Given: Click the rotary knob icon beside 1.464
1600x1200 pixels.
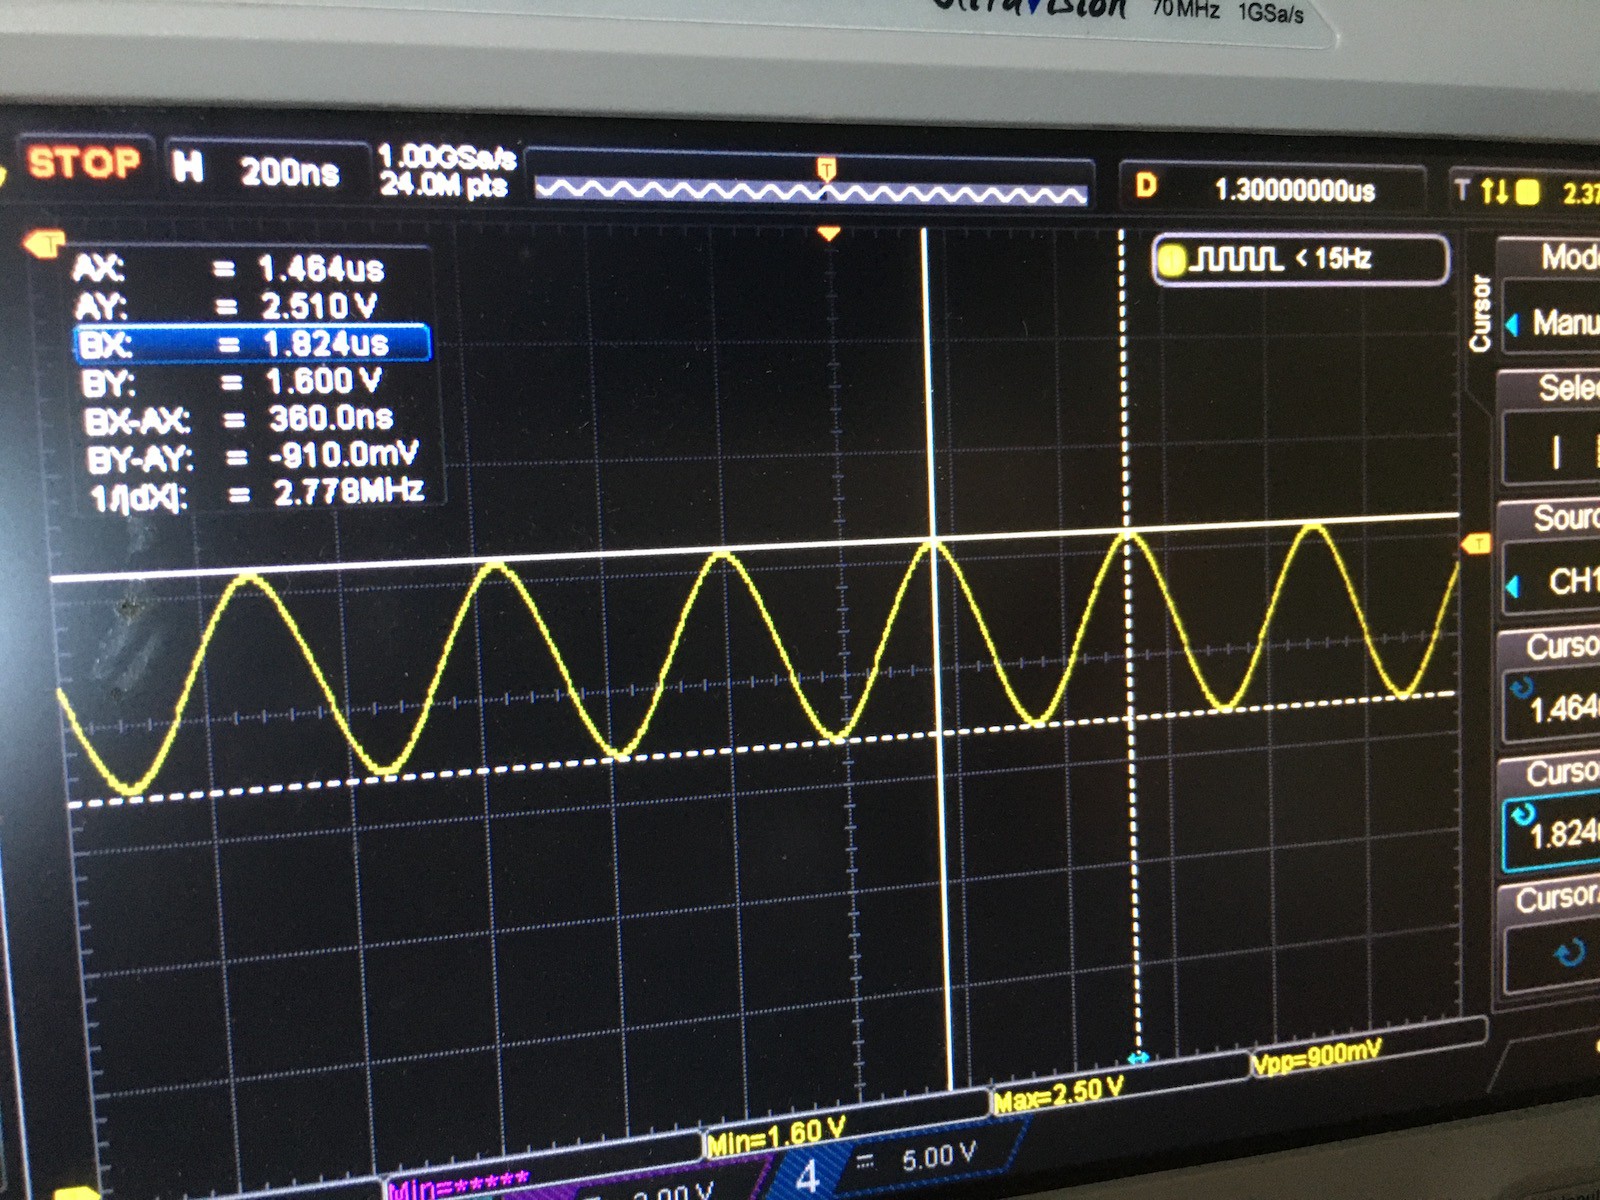Looking at the screenshot, I should tap(1522, 688).
